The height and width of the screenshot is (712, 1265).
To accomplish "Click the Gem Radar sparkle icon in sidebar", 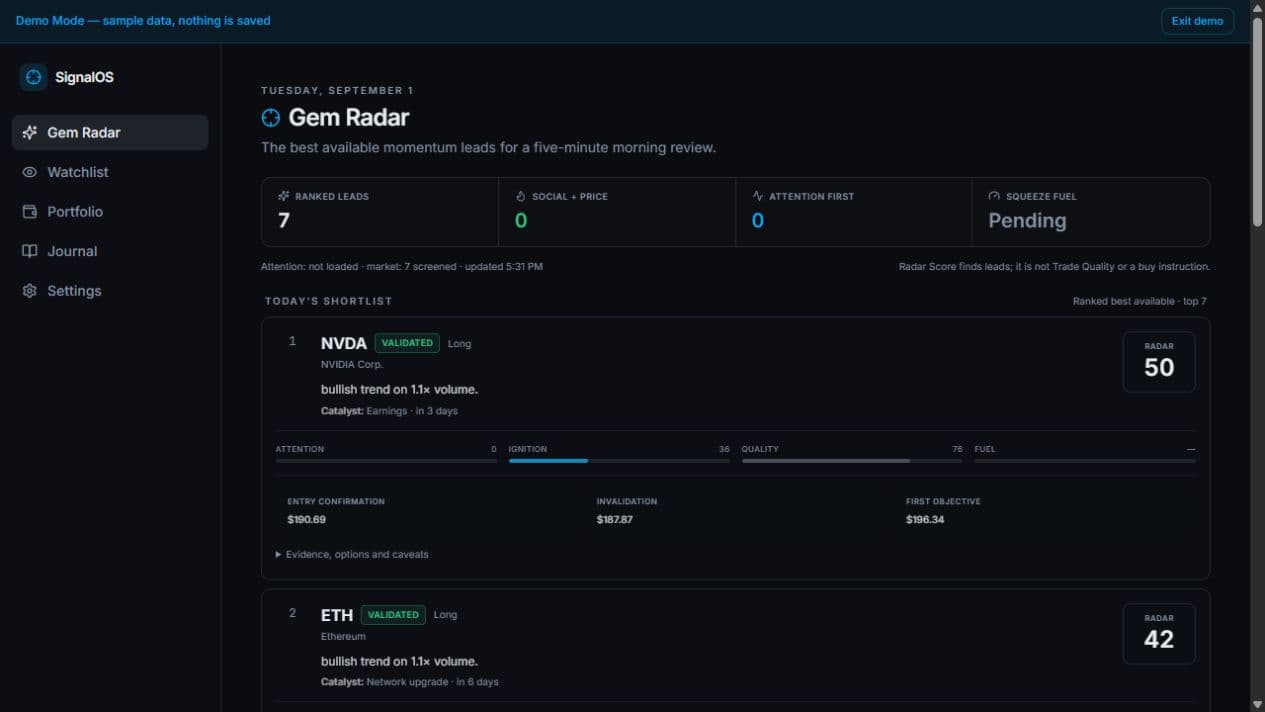I will [x=30, y=132].
